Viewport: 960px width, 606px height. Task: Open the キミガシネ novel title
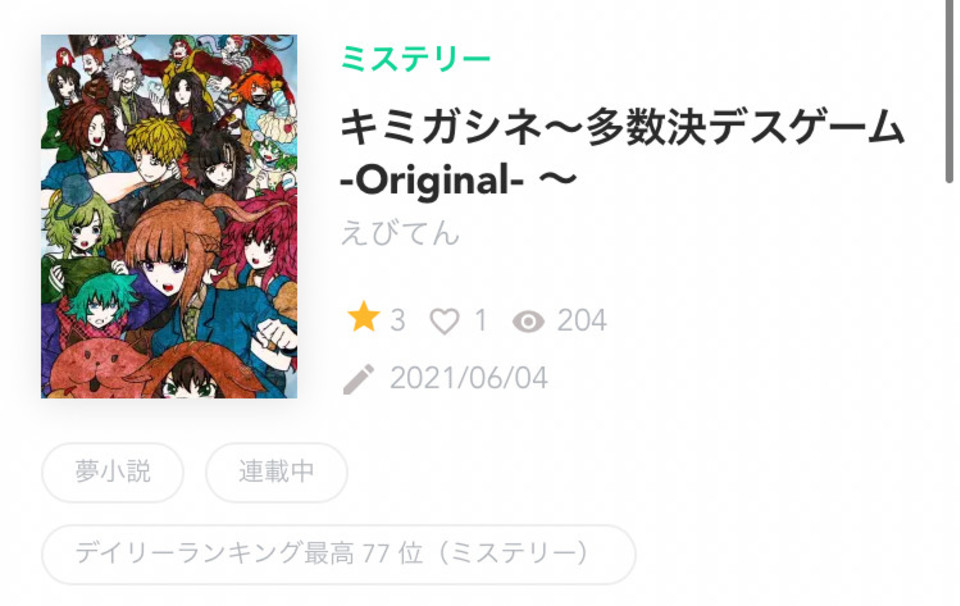tap(622, 154)
